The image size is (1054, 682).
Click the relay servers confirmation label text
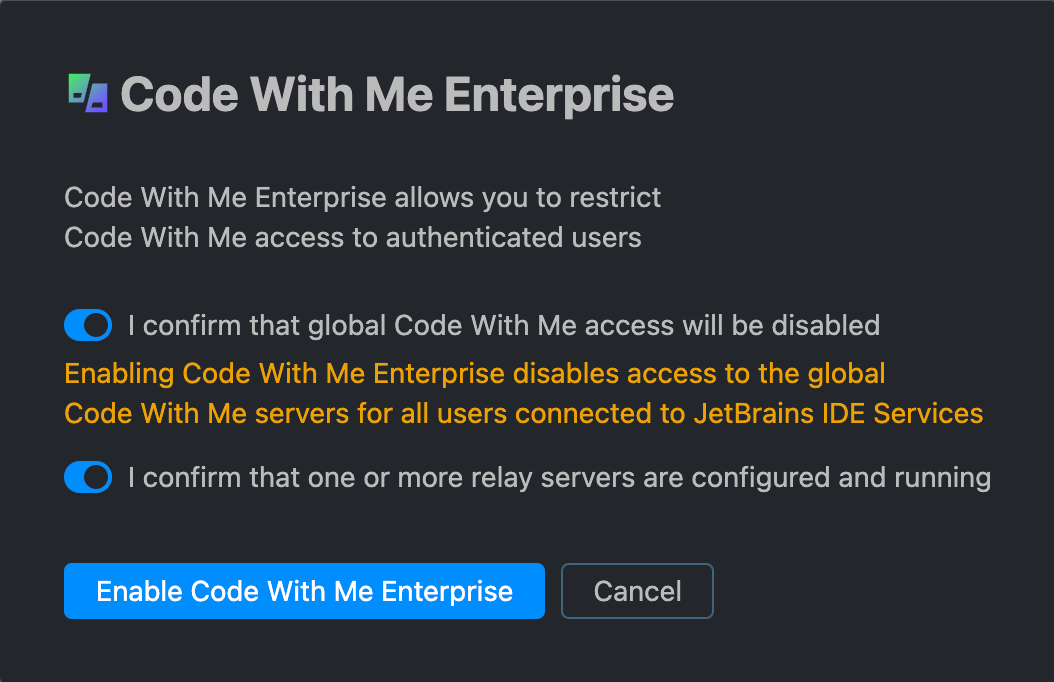tap(560, 477)
